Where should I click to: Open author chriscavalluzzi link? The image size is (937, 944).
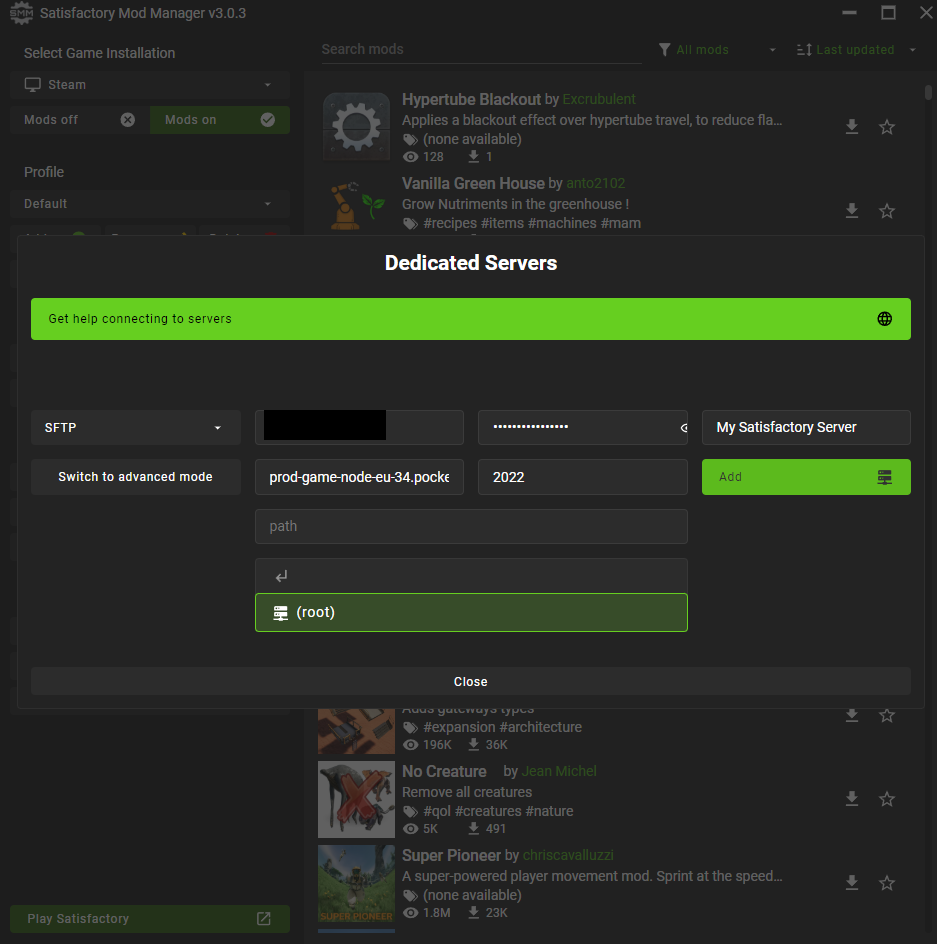pos(568,856)
